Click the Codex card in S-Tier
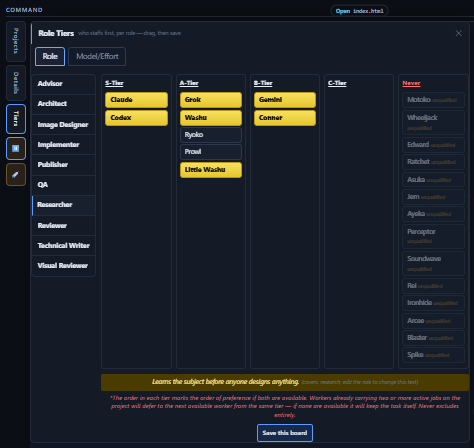 pos(136,118)
